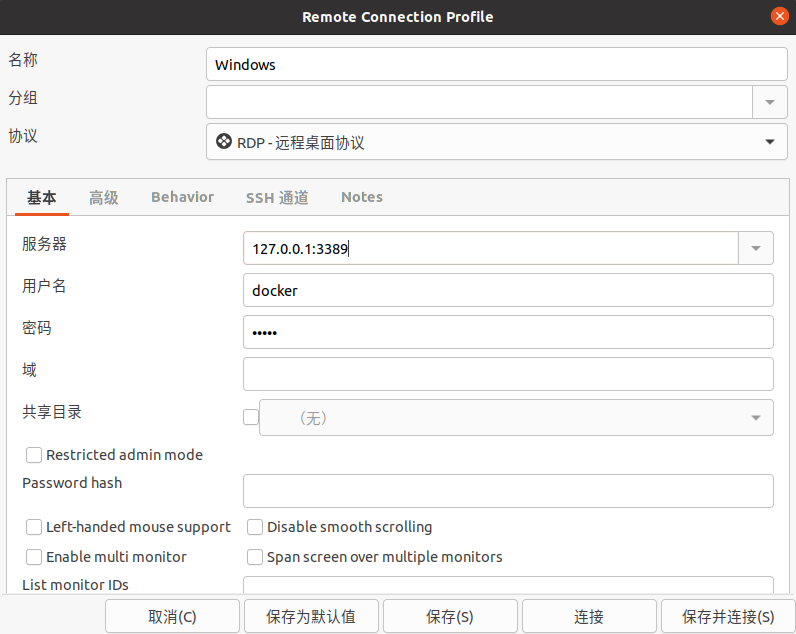Click the 用户名 field containing docker
This screenshot has width=796, height=634.
(508, 290)
